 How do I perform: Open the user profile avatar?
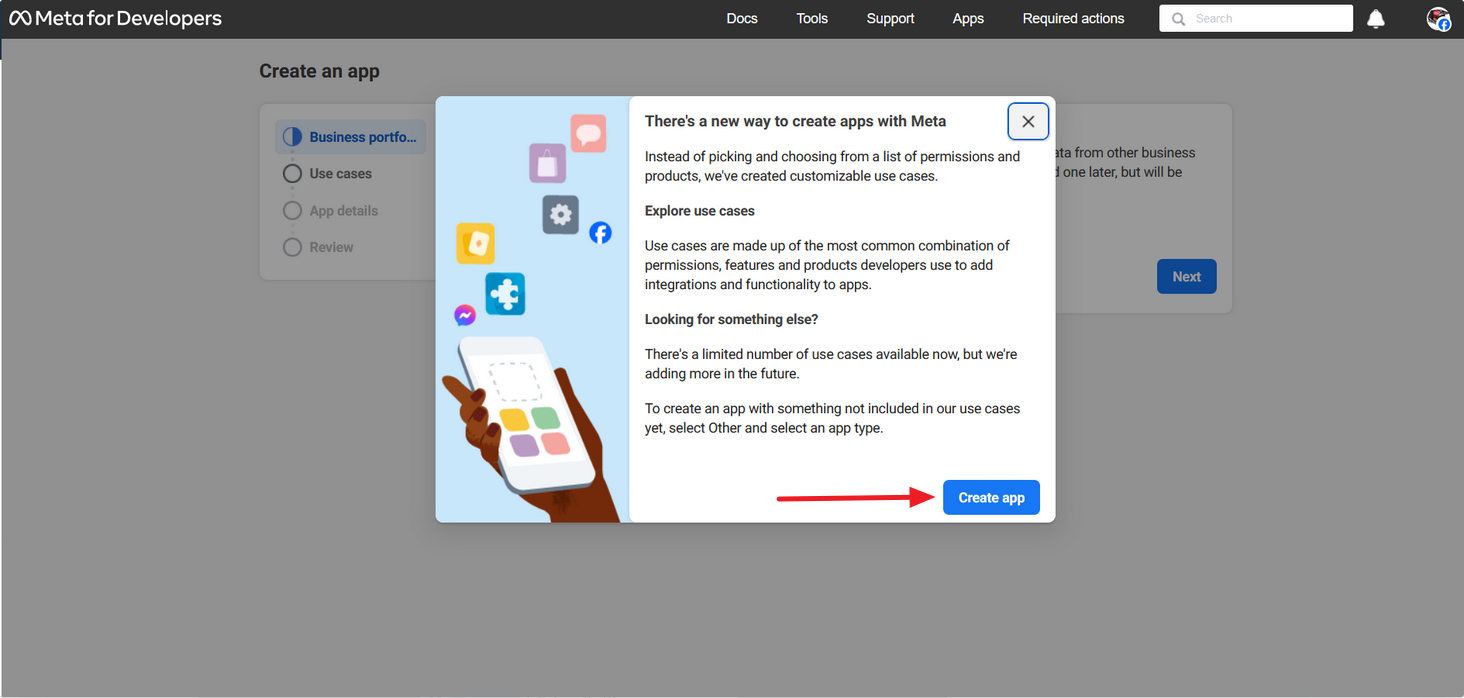[x=1438, y=18]
